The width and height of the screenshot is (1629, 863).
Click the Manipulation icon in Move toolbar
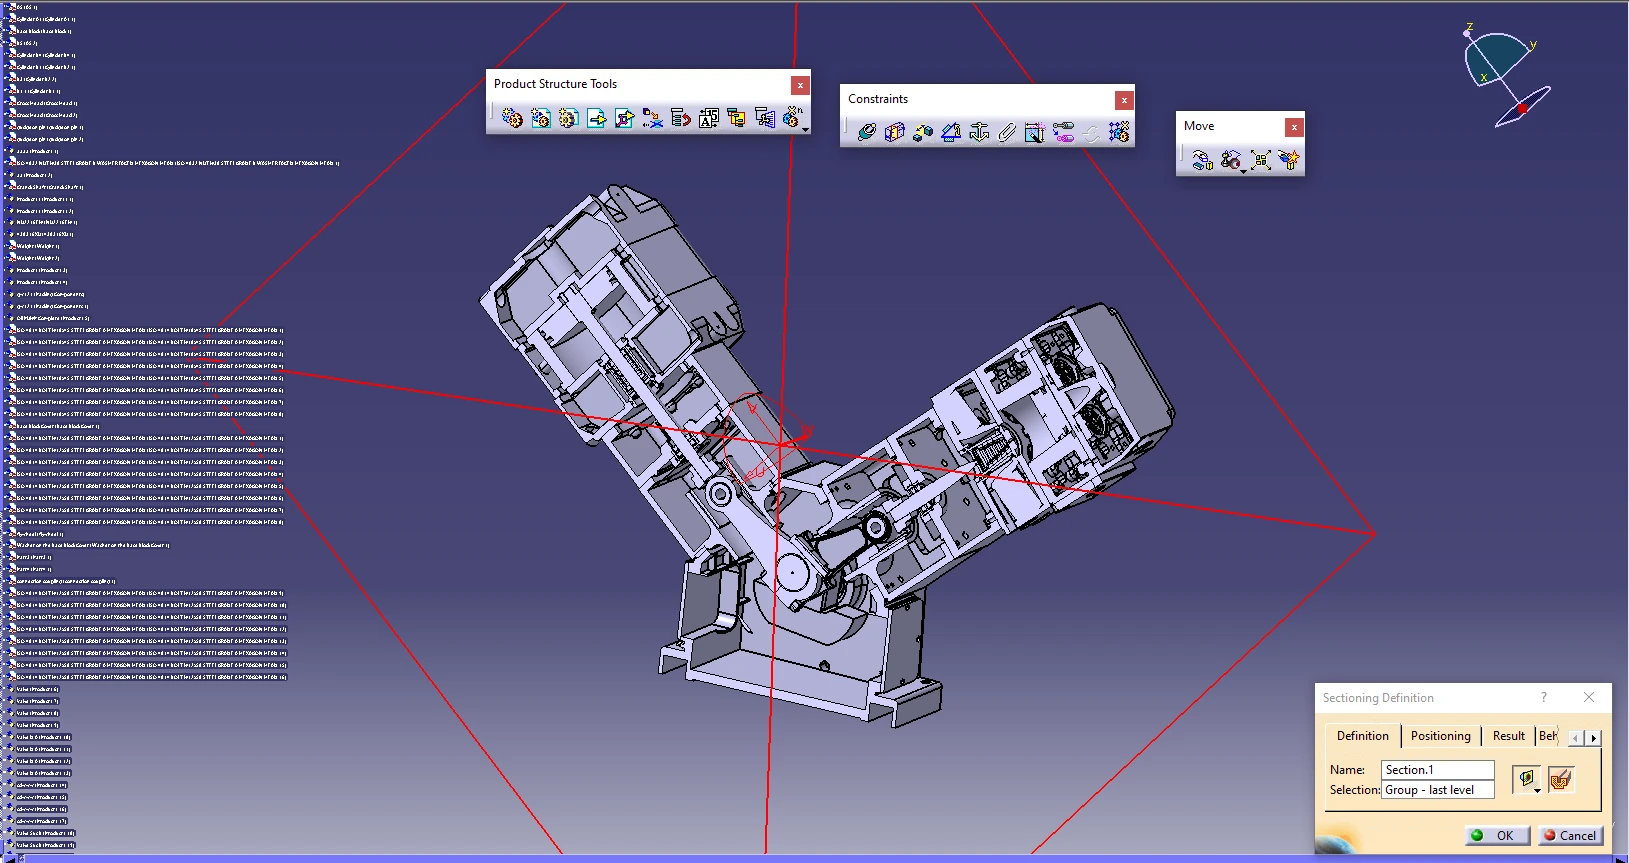click(1203, 160)
